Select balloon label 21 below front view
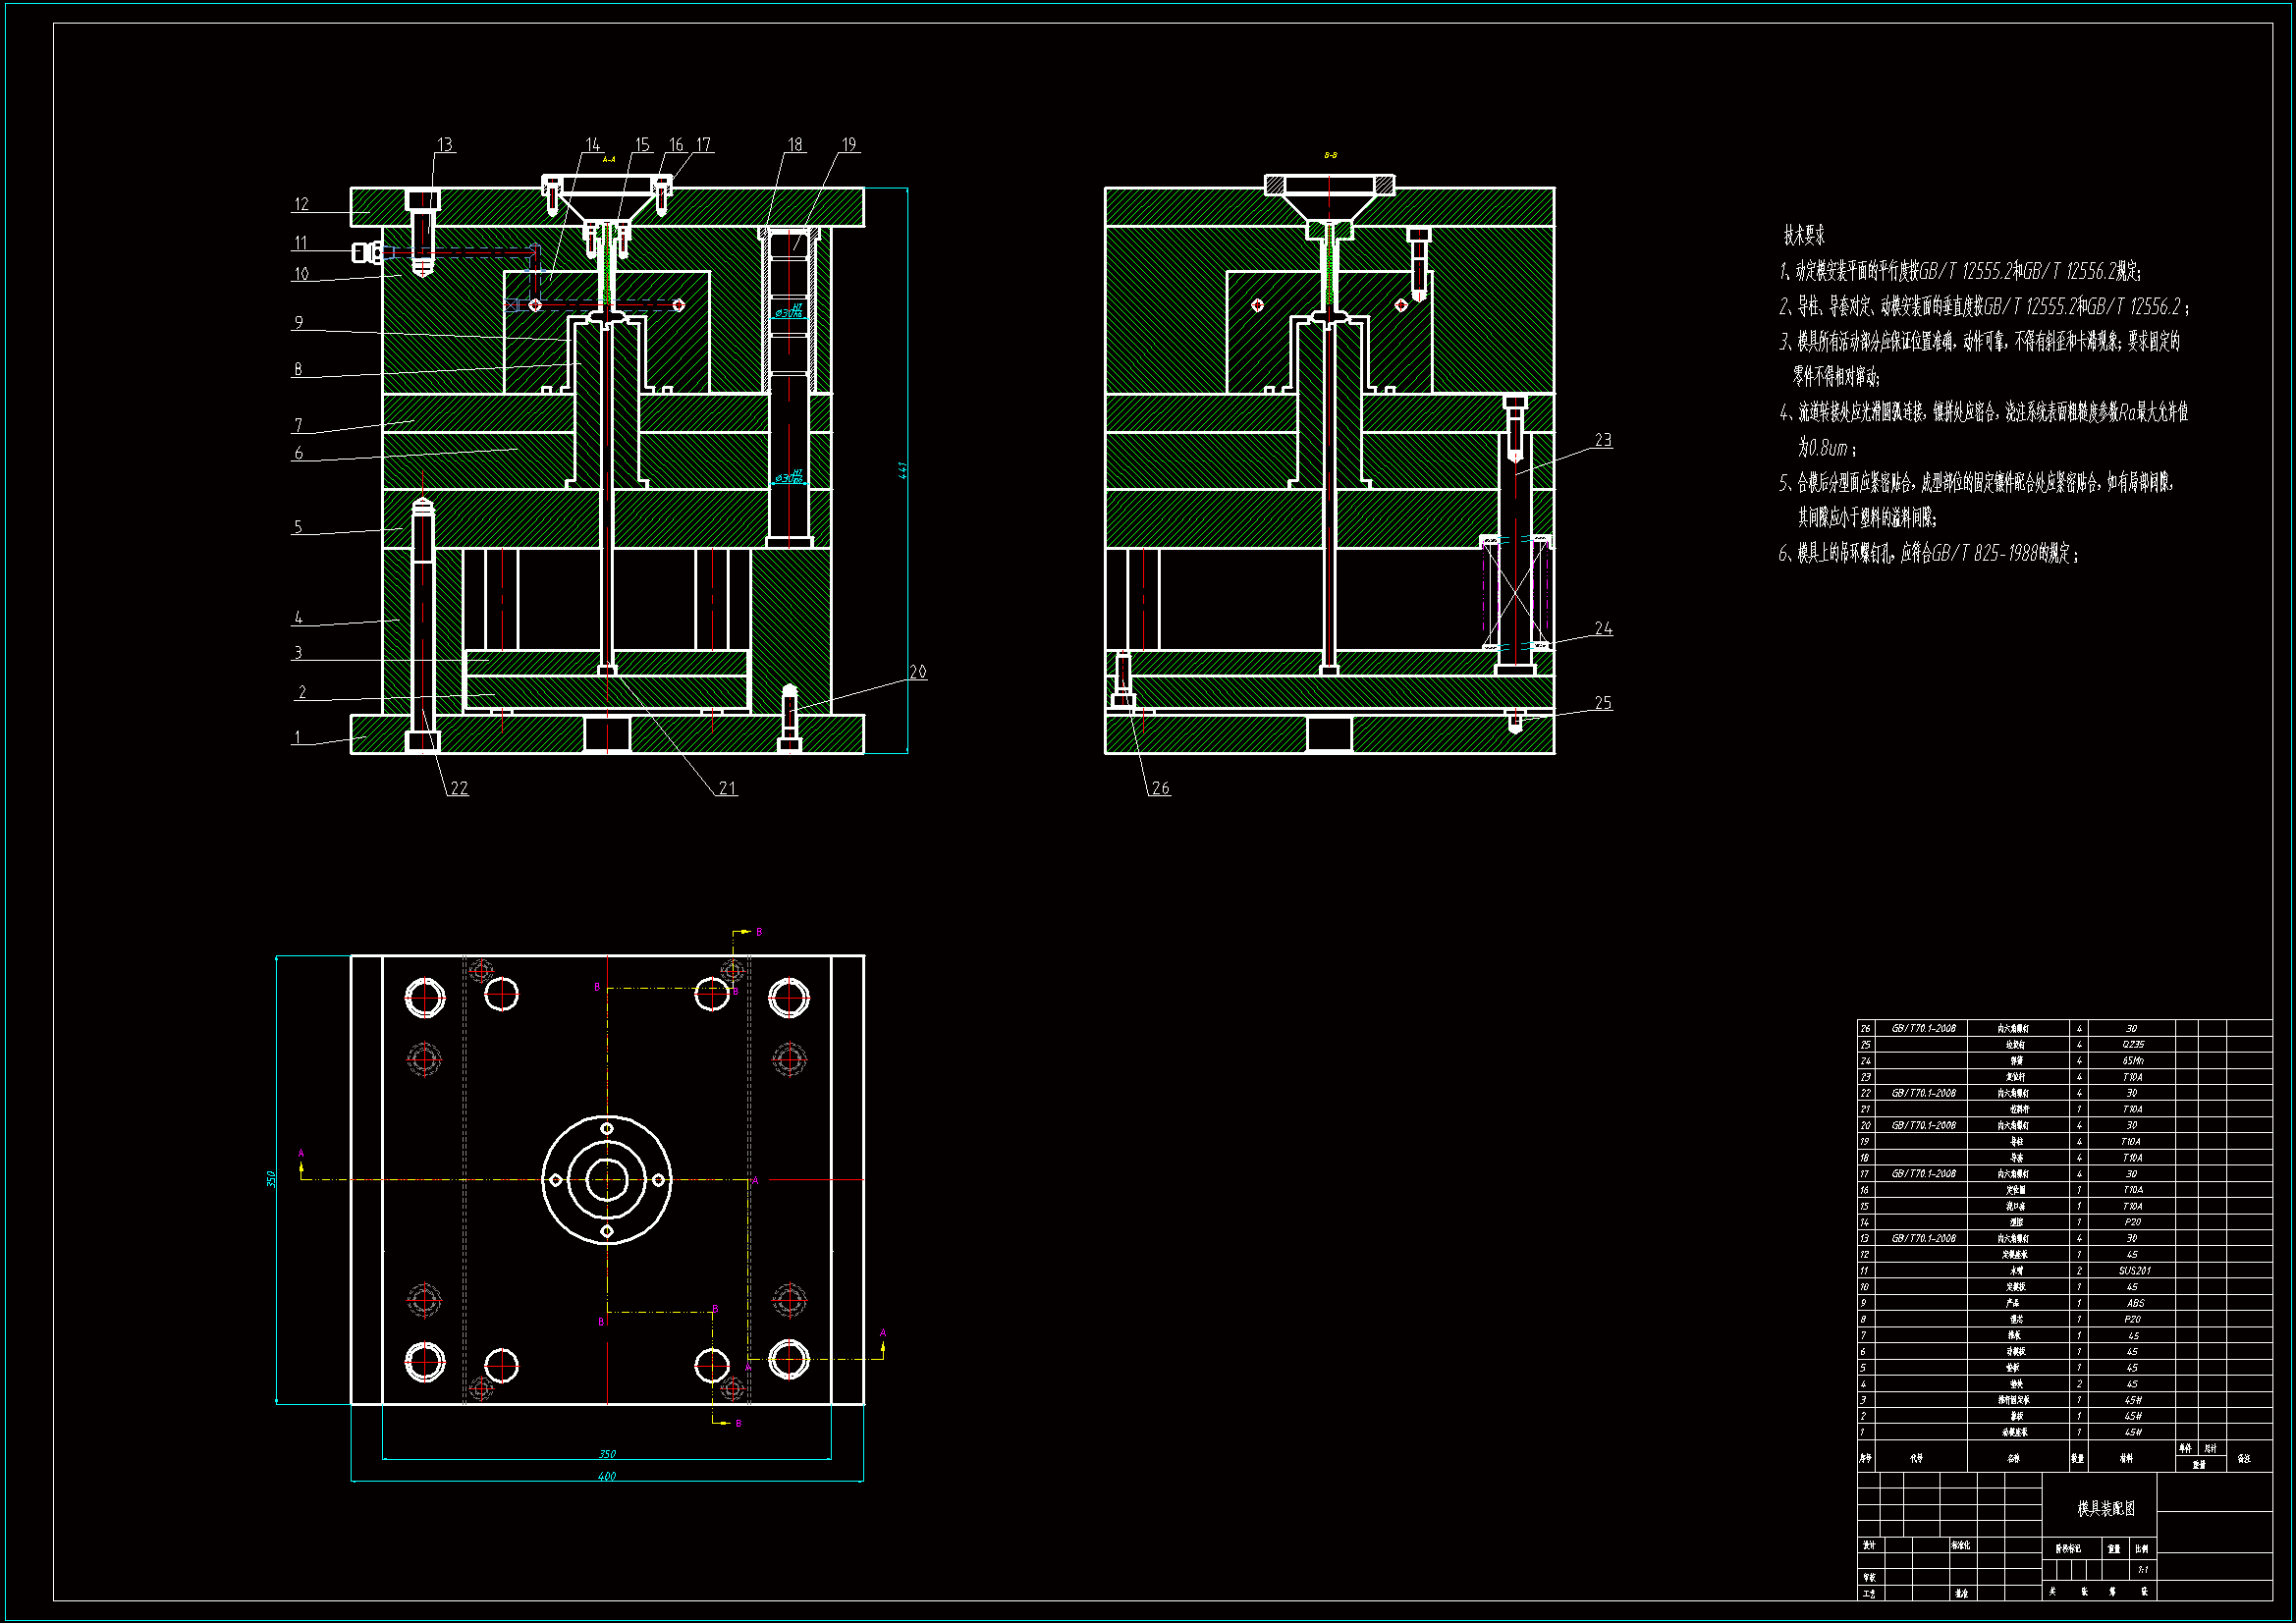This screenshot has width=2296, height=1623. pyautogui.click(x=727, y=789)
